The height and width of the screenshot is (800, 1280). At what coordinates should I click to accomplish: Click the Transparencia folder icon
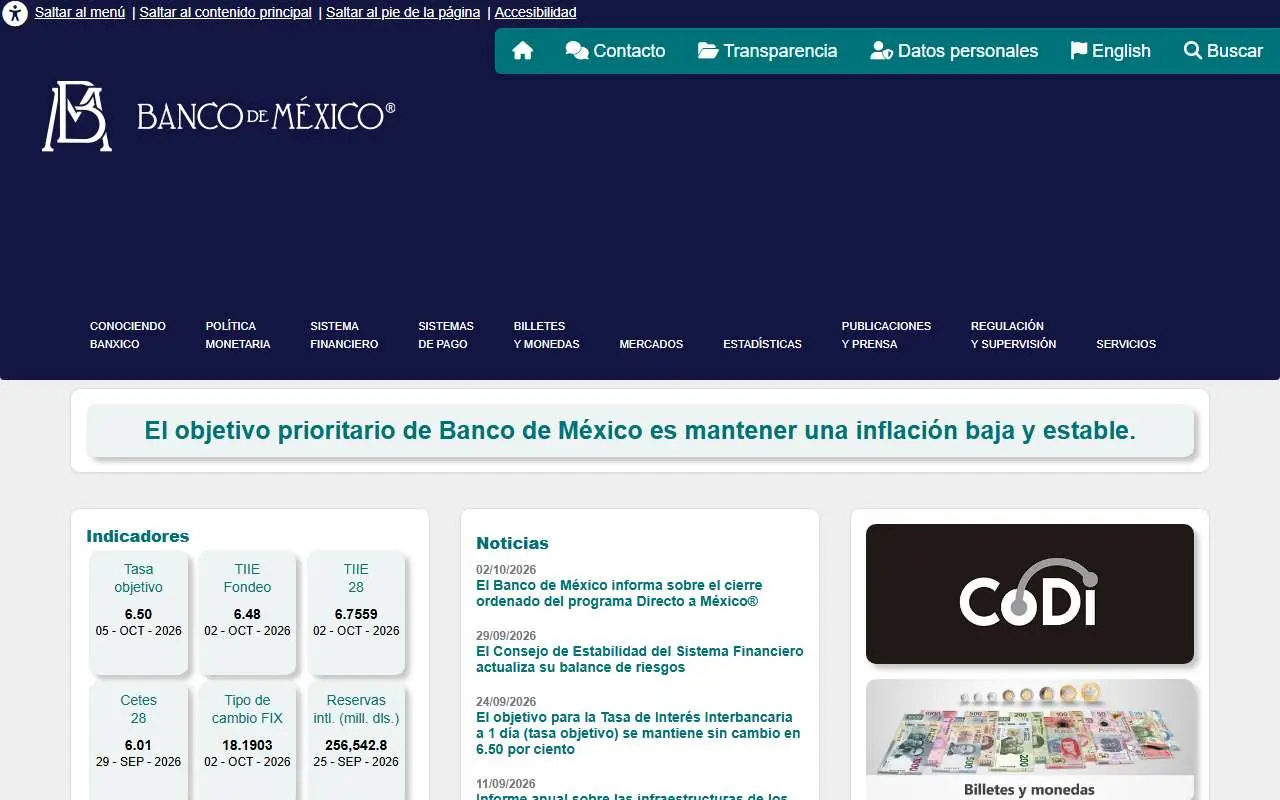(x=708, y=51)
